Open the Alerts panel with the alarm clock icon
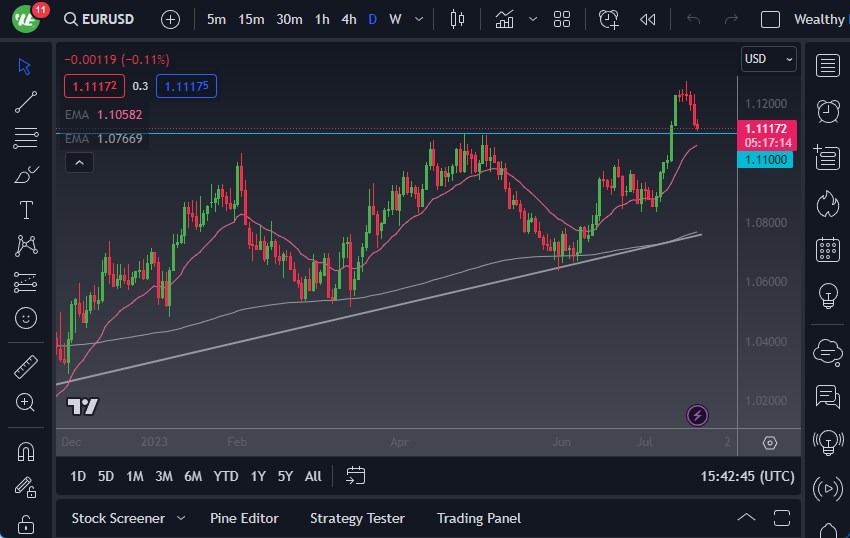Image resolution: width=850 pixels, height=538 pixels. tap(827, 111)
